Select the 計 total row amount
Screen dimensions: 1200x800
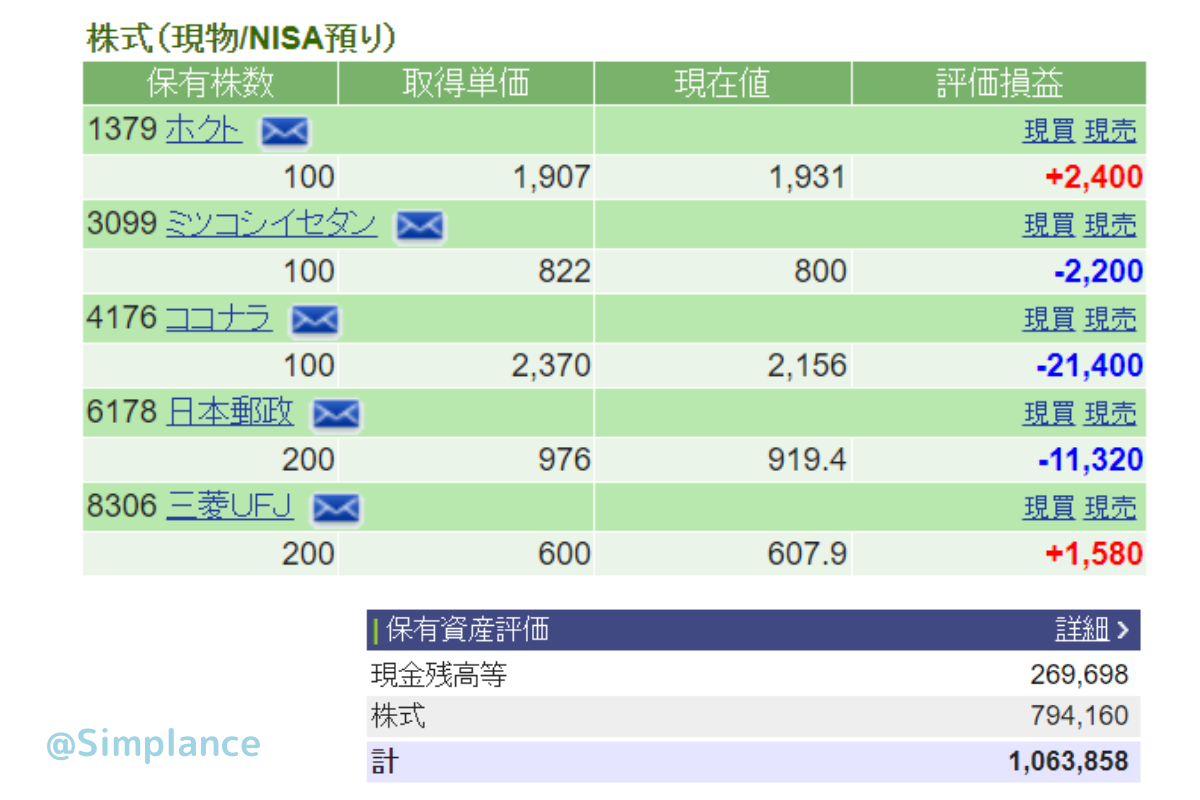coord(1068,762)
